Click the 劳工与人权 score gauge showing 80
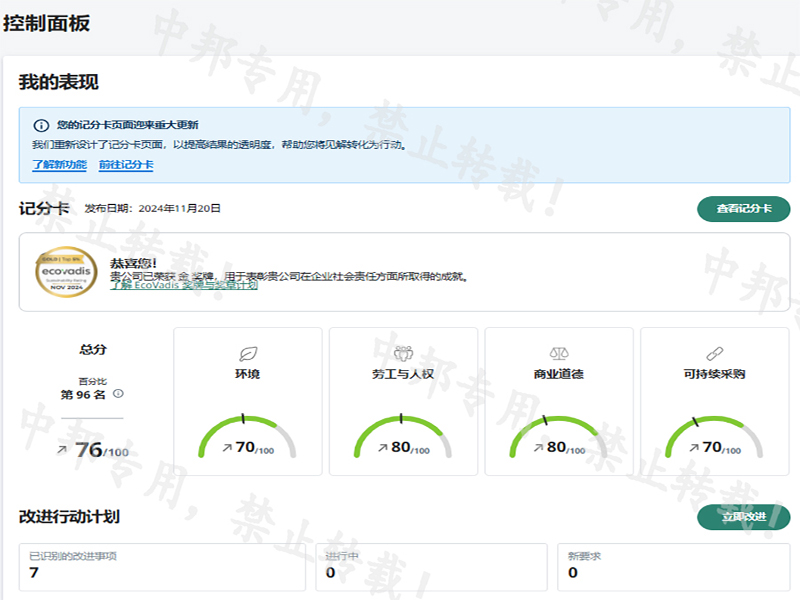This screenshot has width=800, height=600. (403, 438)
